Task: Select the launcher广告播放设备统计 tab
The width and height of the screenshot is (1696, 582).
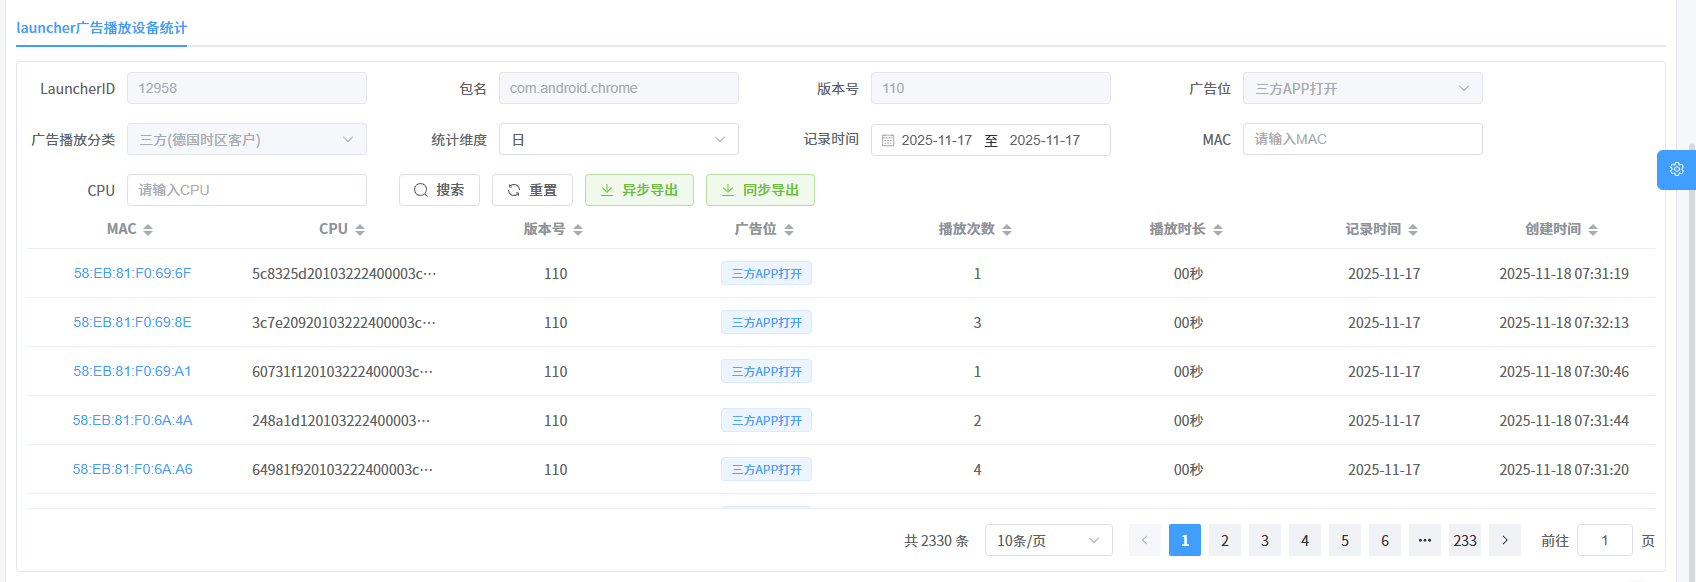Action: click(x=101, y=28)
